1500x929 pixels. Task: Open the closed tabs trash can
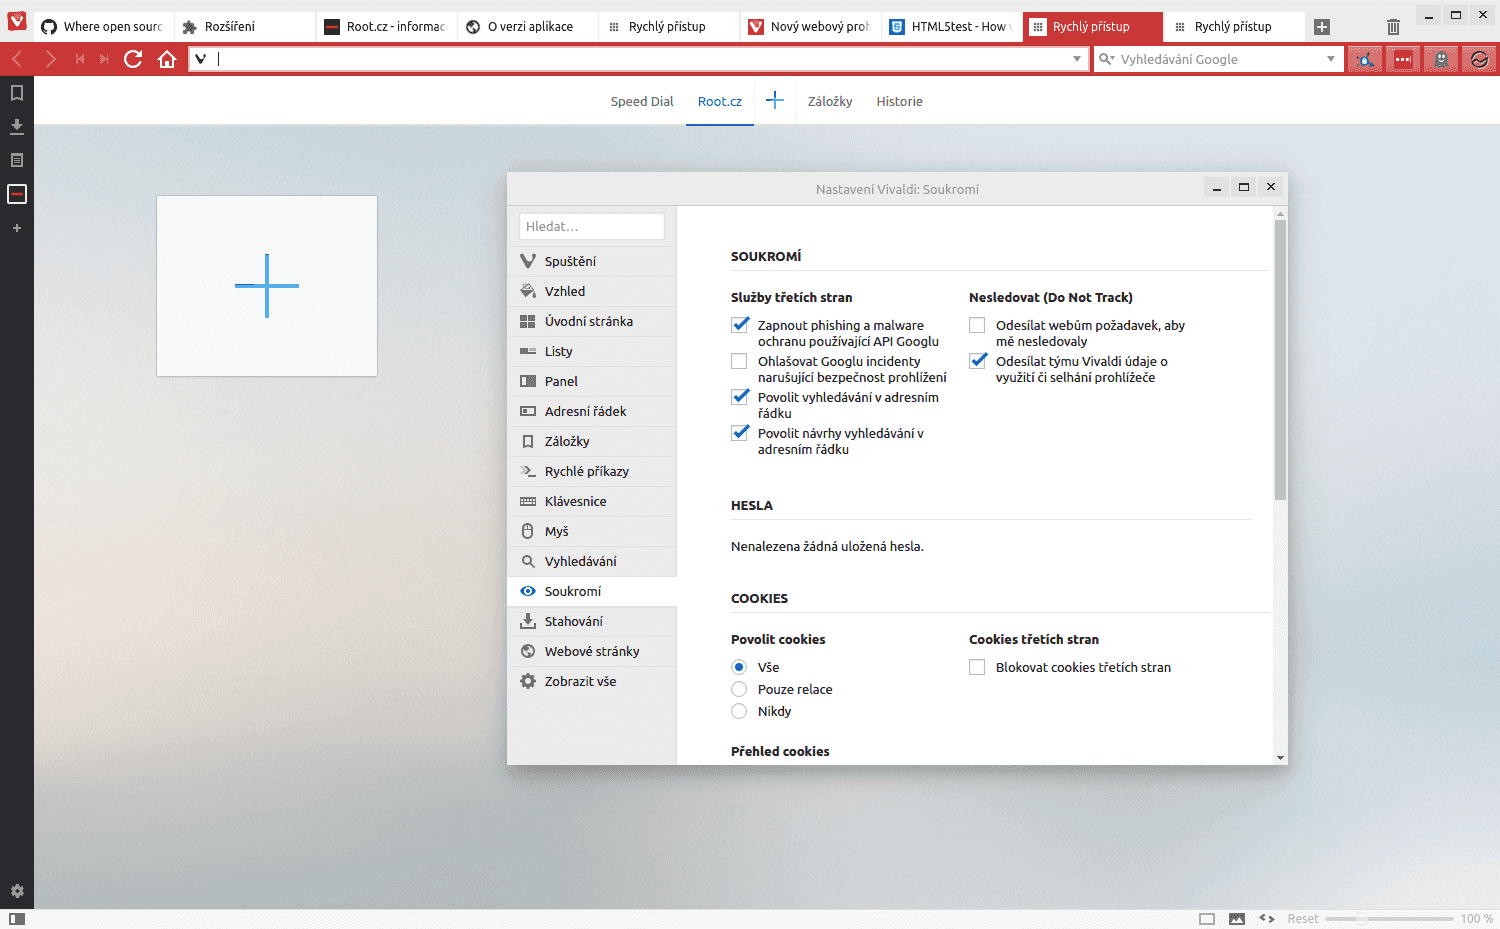1393,26
